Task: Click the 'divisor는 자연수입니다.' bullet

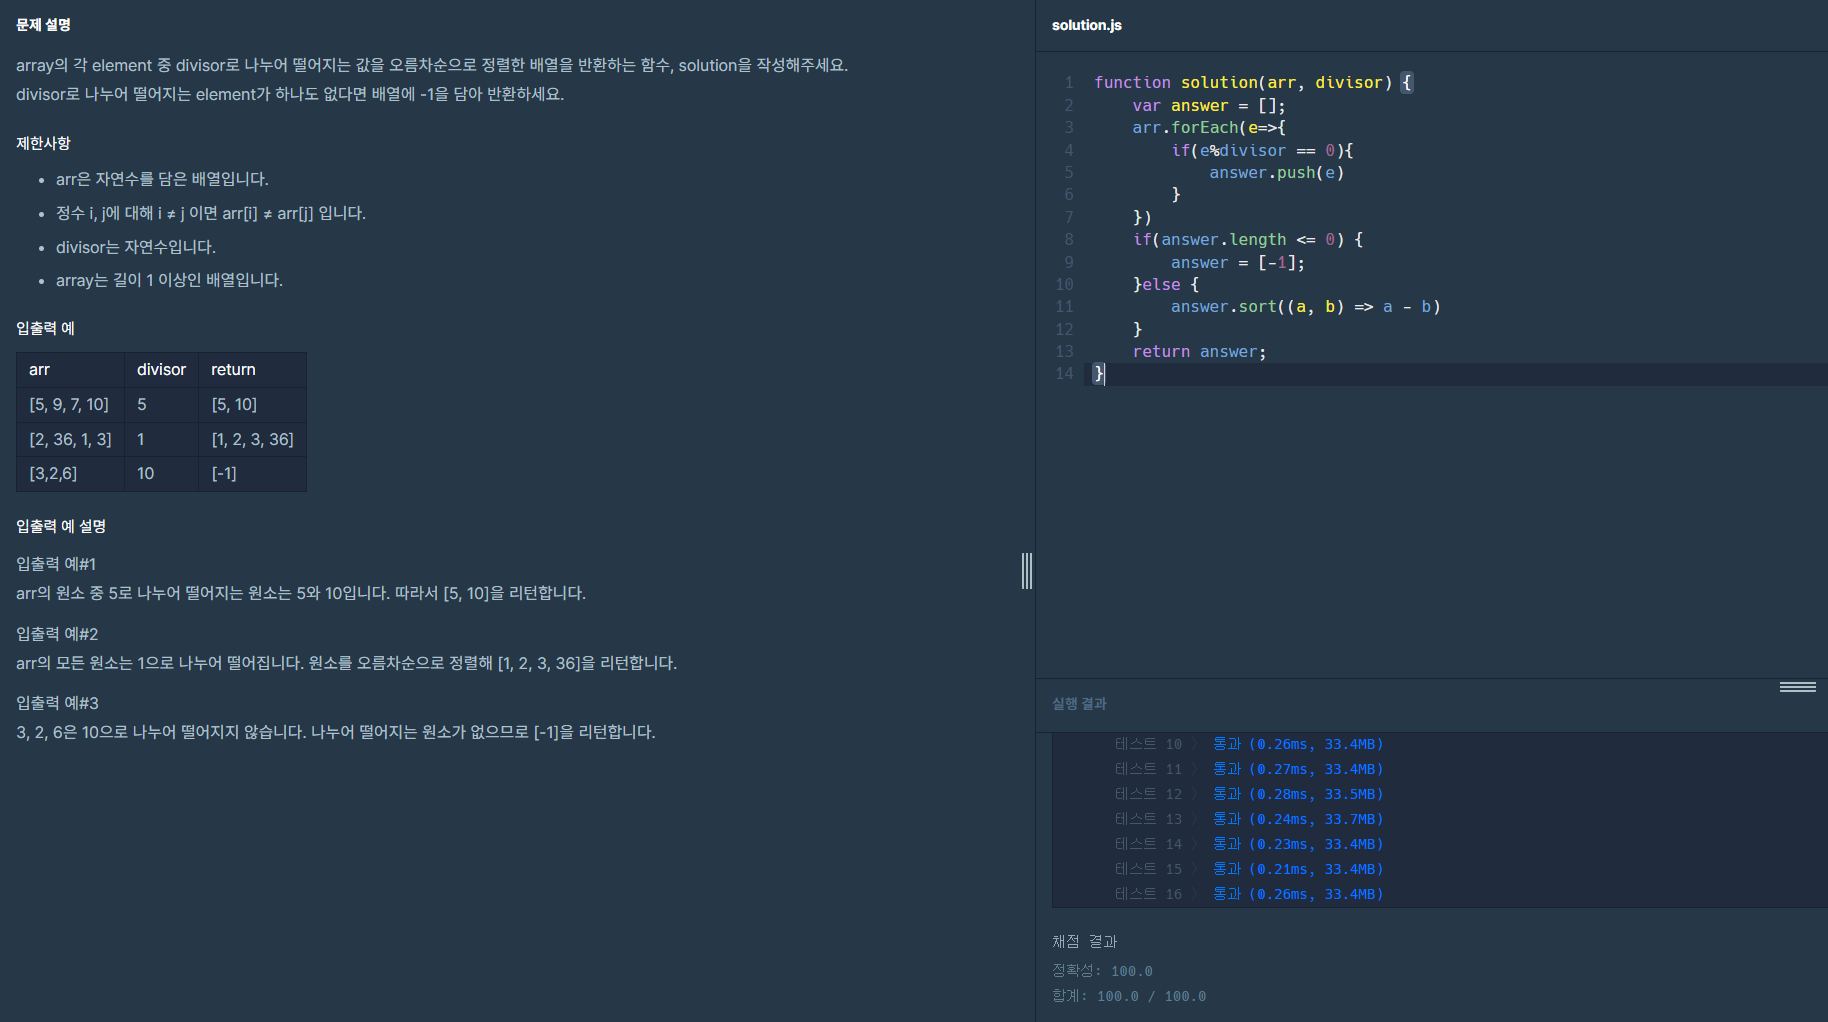Action: point(136,247)
